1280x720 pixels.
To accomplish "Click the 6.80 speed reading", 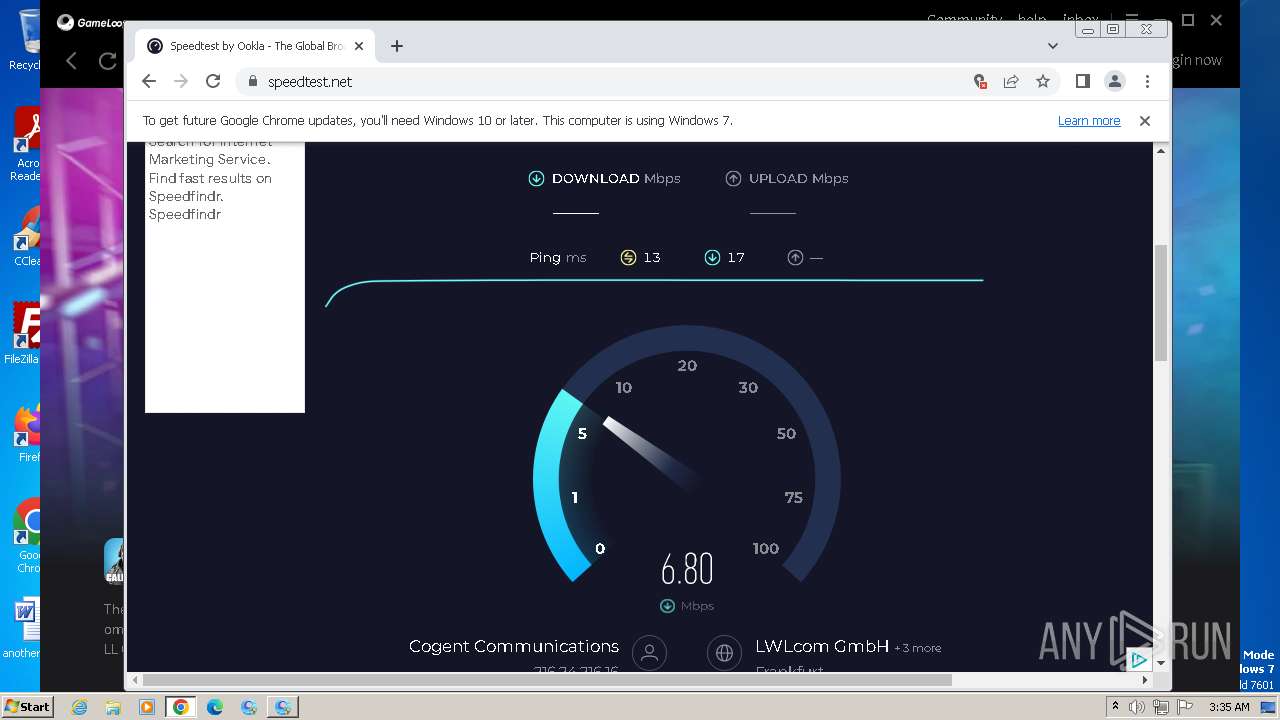I will [x=687, y=570].
